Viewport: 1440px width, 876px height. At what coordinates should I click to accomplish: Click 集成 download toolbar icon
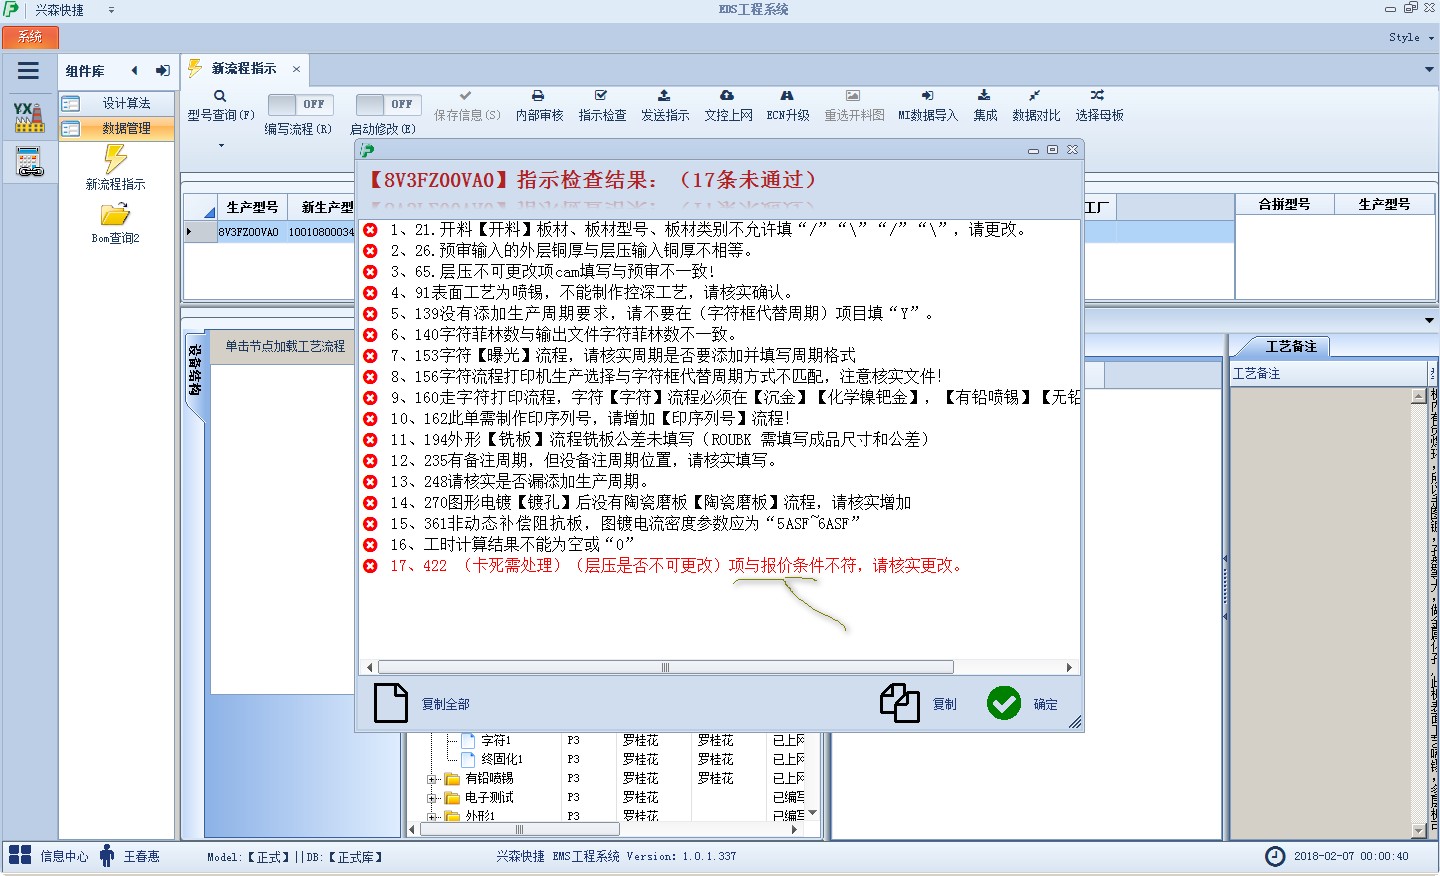[984, 96]
